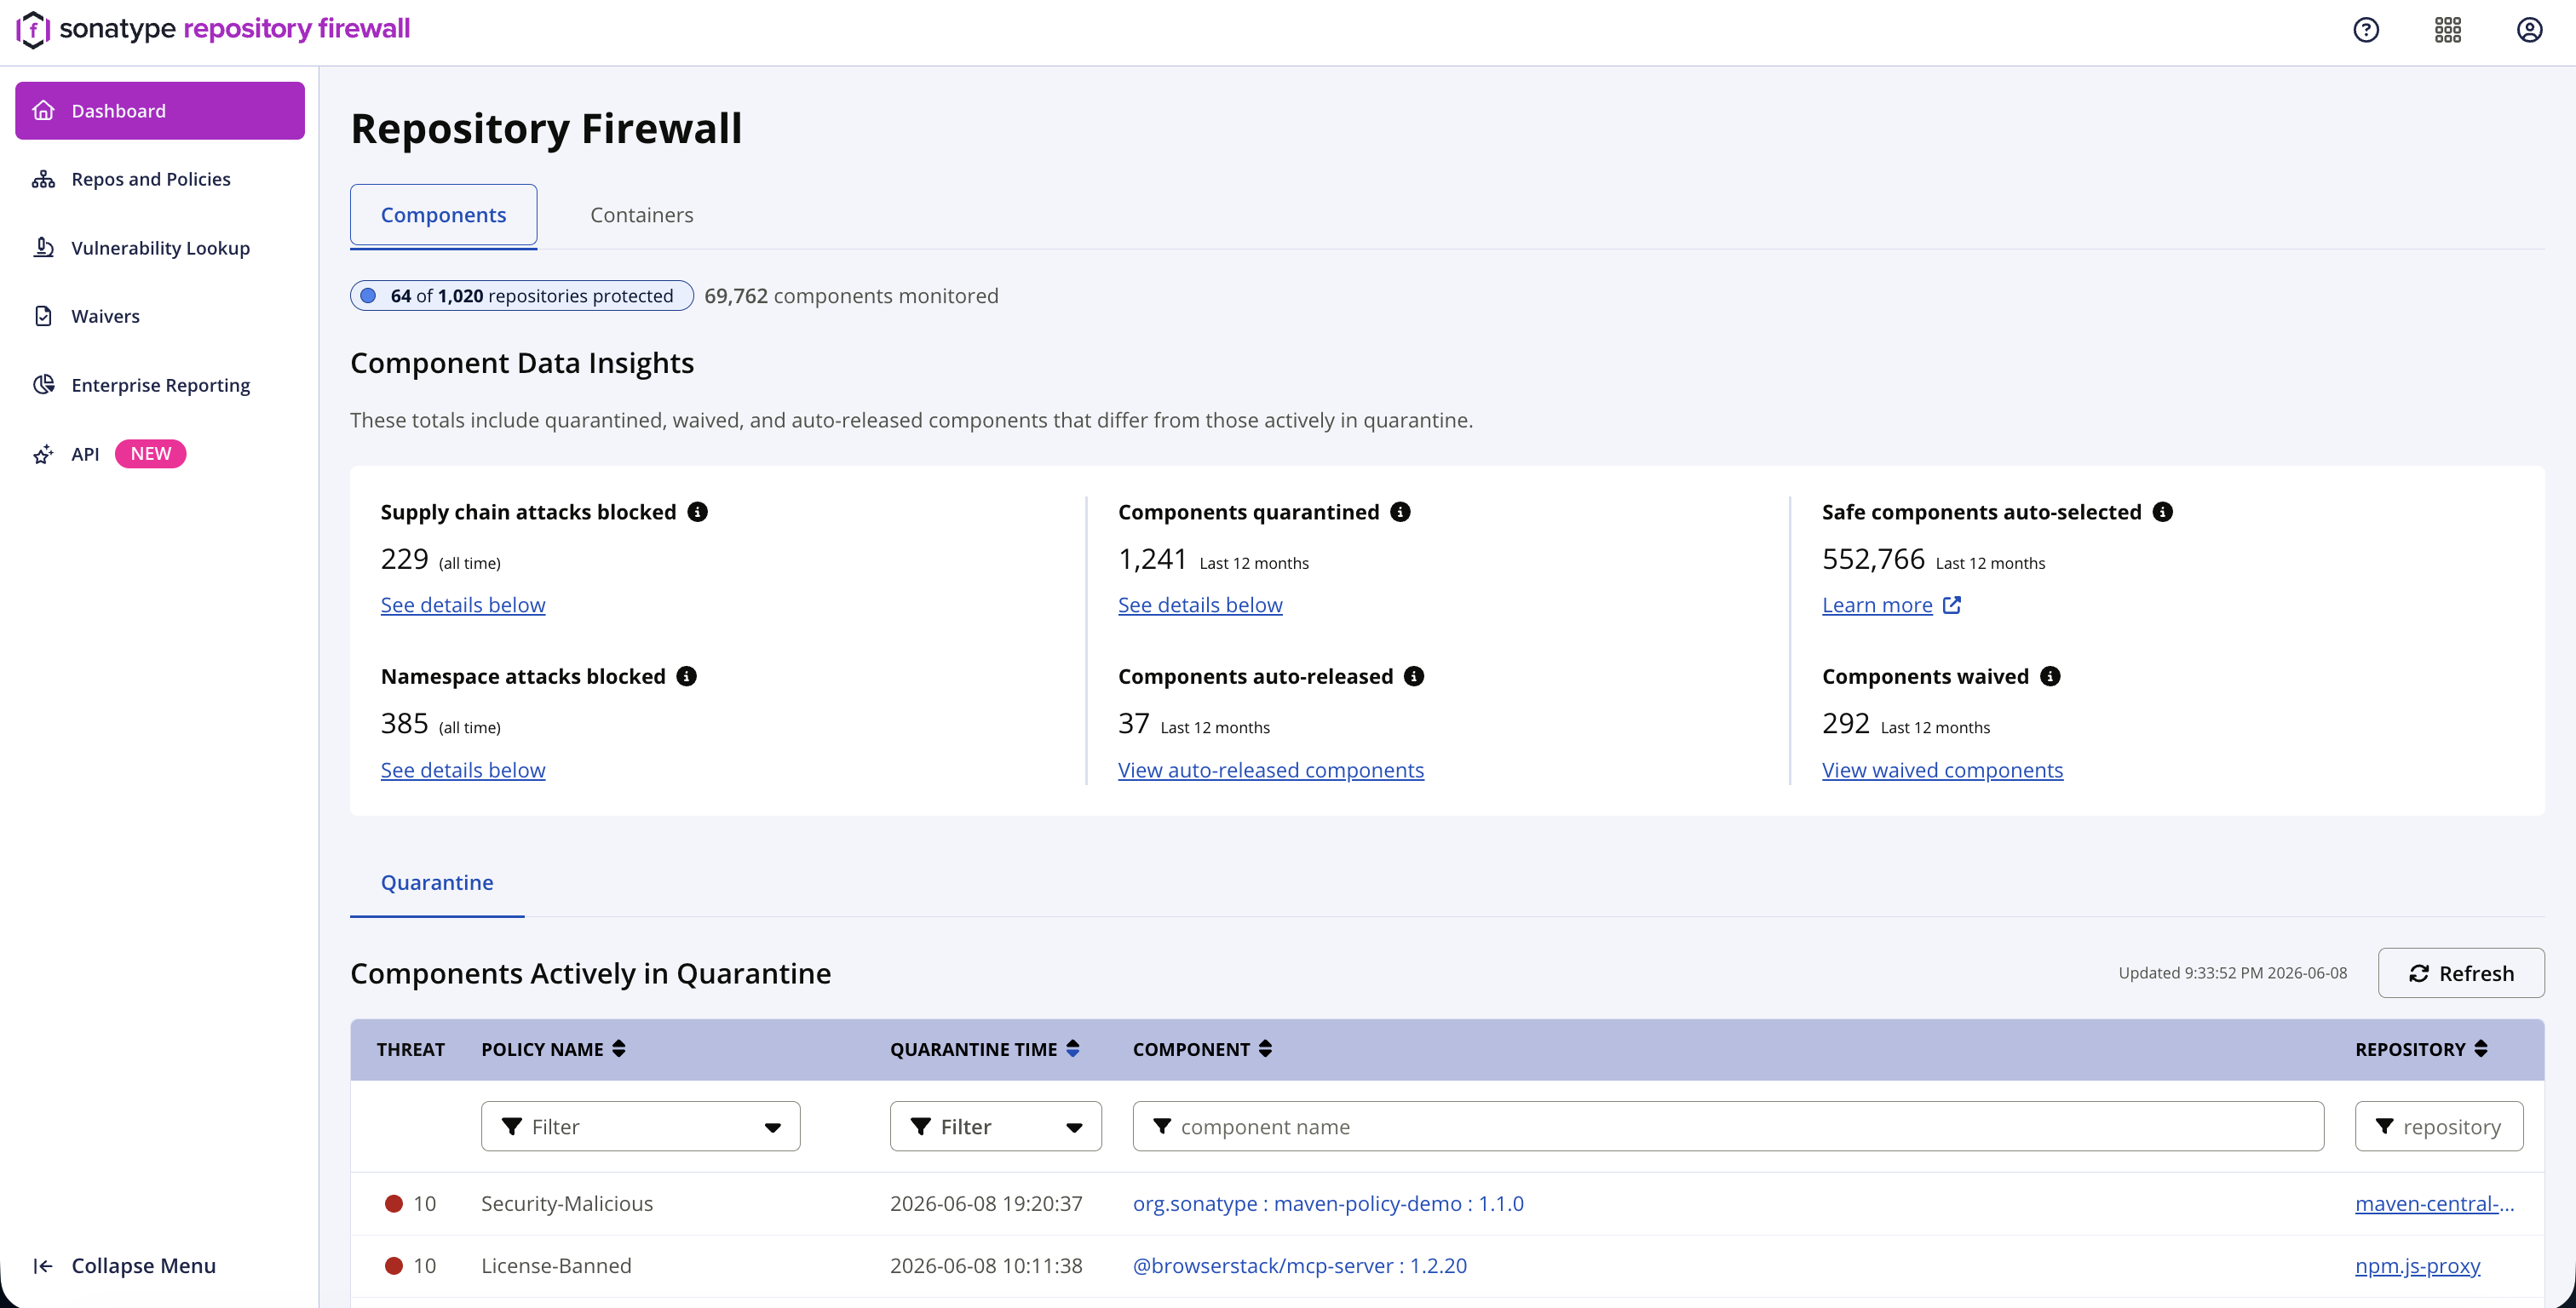2576x1308 pixels.
Task: Click the Enterprise Reporting pie chart icon
Action: pos(43,385)
